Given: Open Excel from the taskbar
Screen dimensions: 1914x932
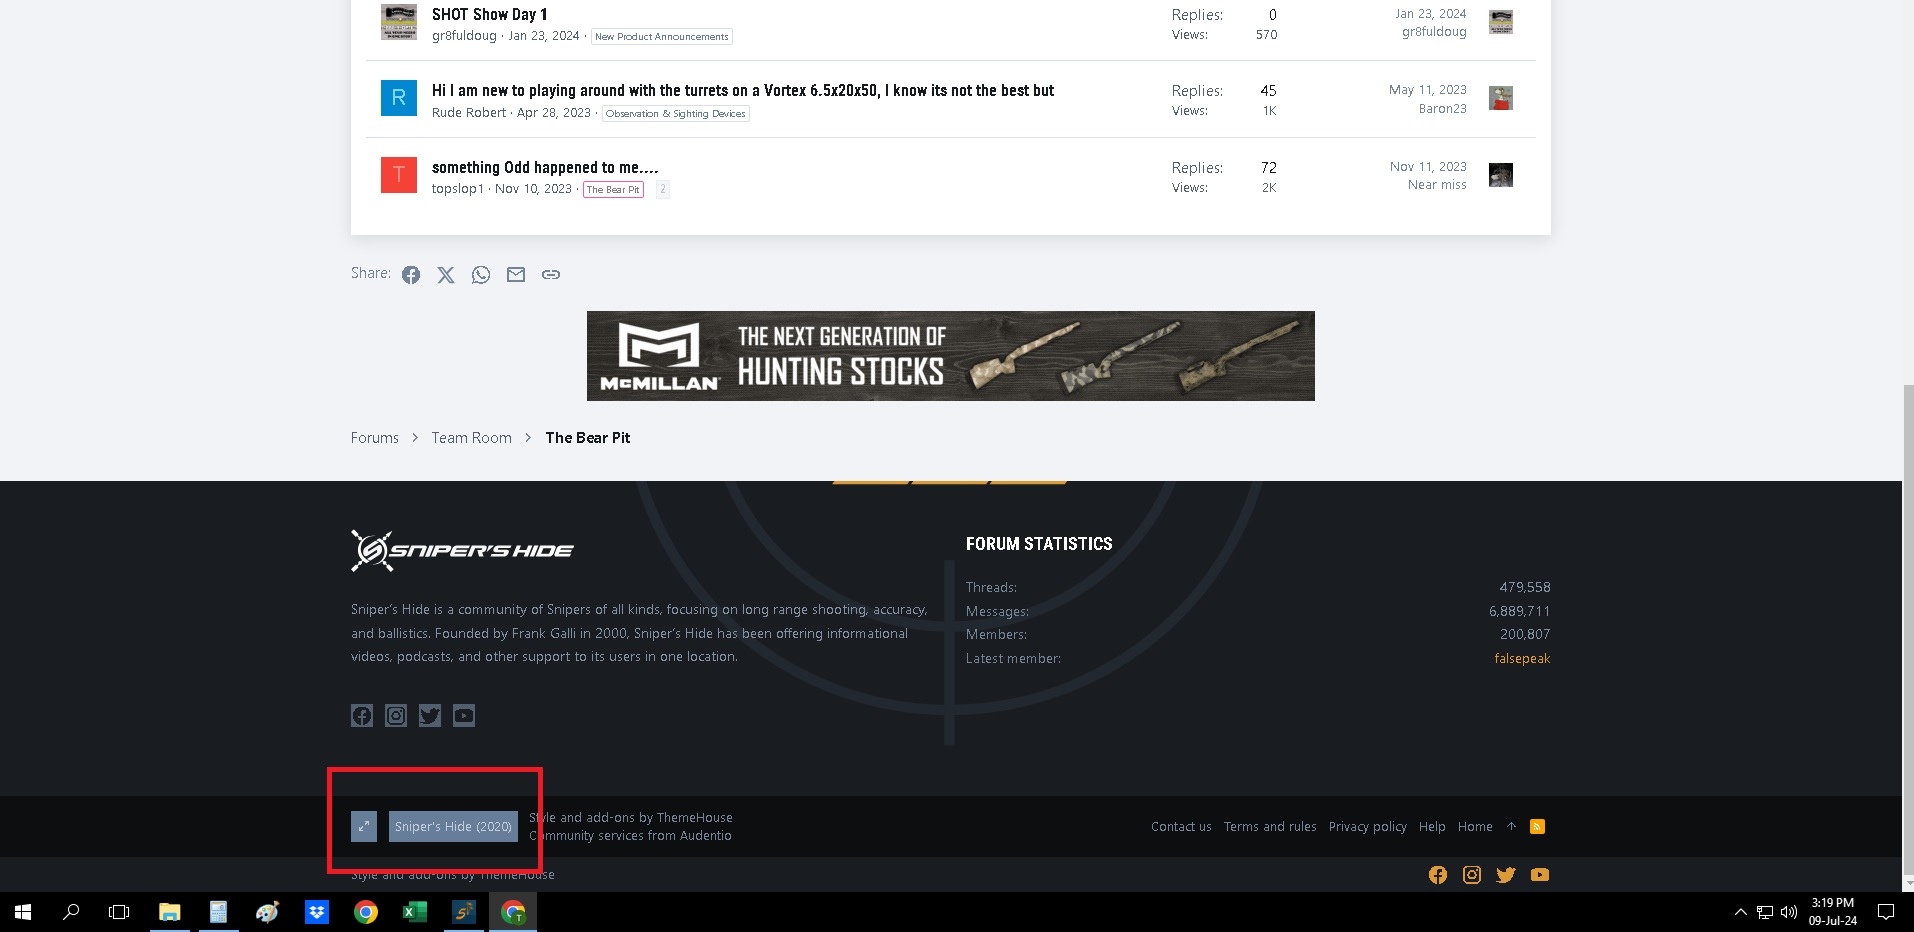Looking at the screenshot, I should coord(415,912).
